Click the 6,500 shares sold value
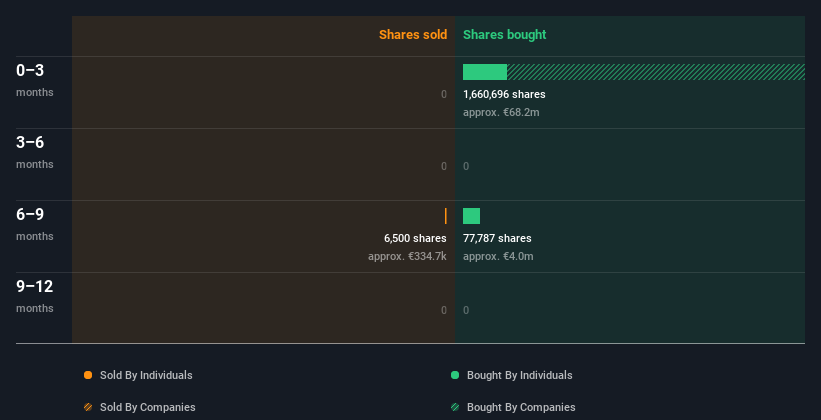Screen dimensions: 821x420 (x=415, y=238)
